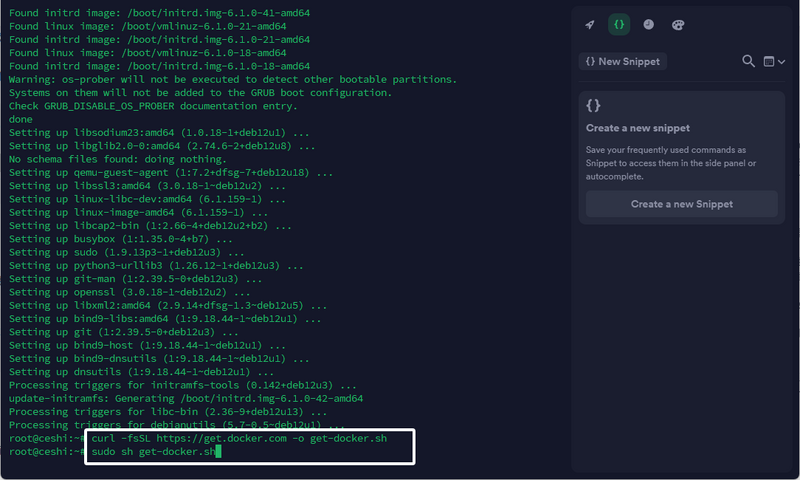Image resolution: width=800 pixels, height=480 pixels.
Task: Open the command history clock icon
Action: 648,25
